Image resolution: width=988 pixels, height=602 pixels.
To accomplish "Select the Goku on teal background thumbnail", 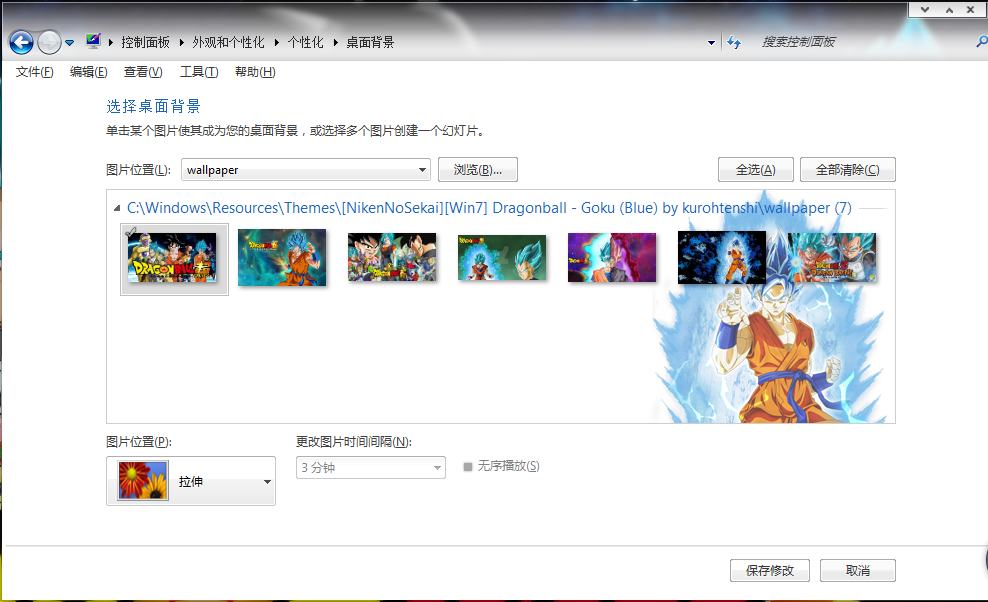I will click(282, 258).
